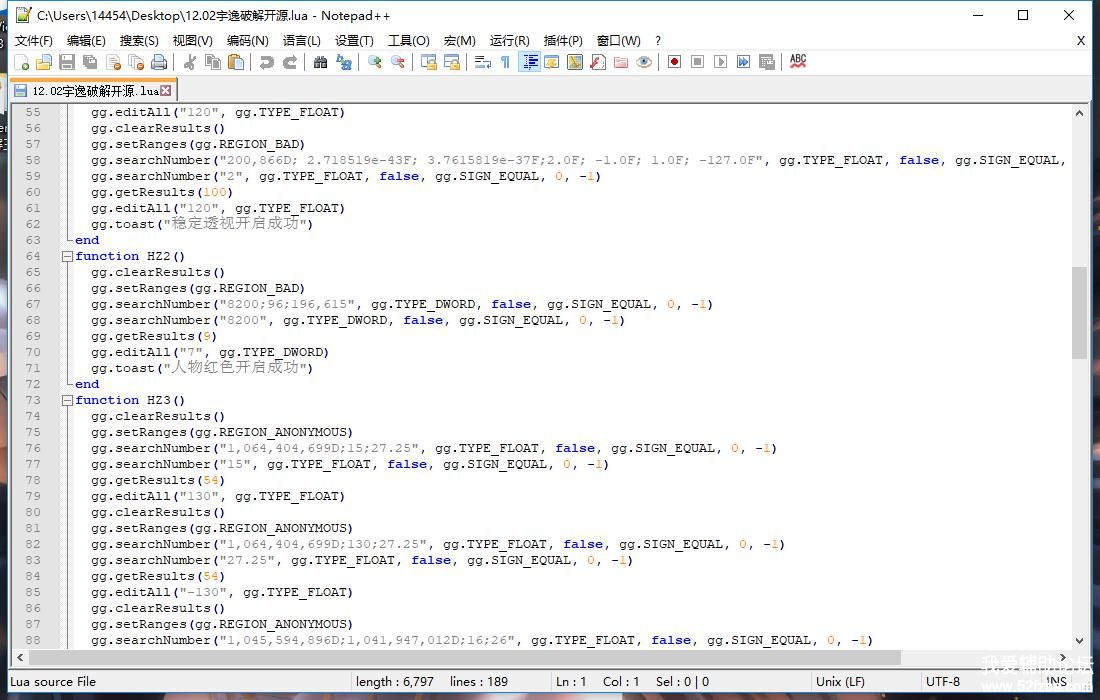The height and width of the screenshot is (700, 1100).
Task: Start macro recording with red dot
Action: coord(674,62)
